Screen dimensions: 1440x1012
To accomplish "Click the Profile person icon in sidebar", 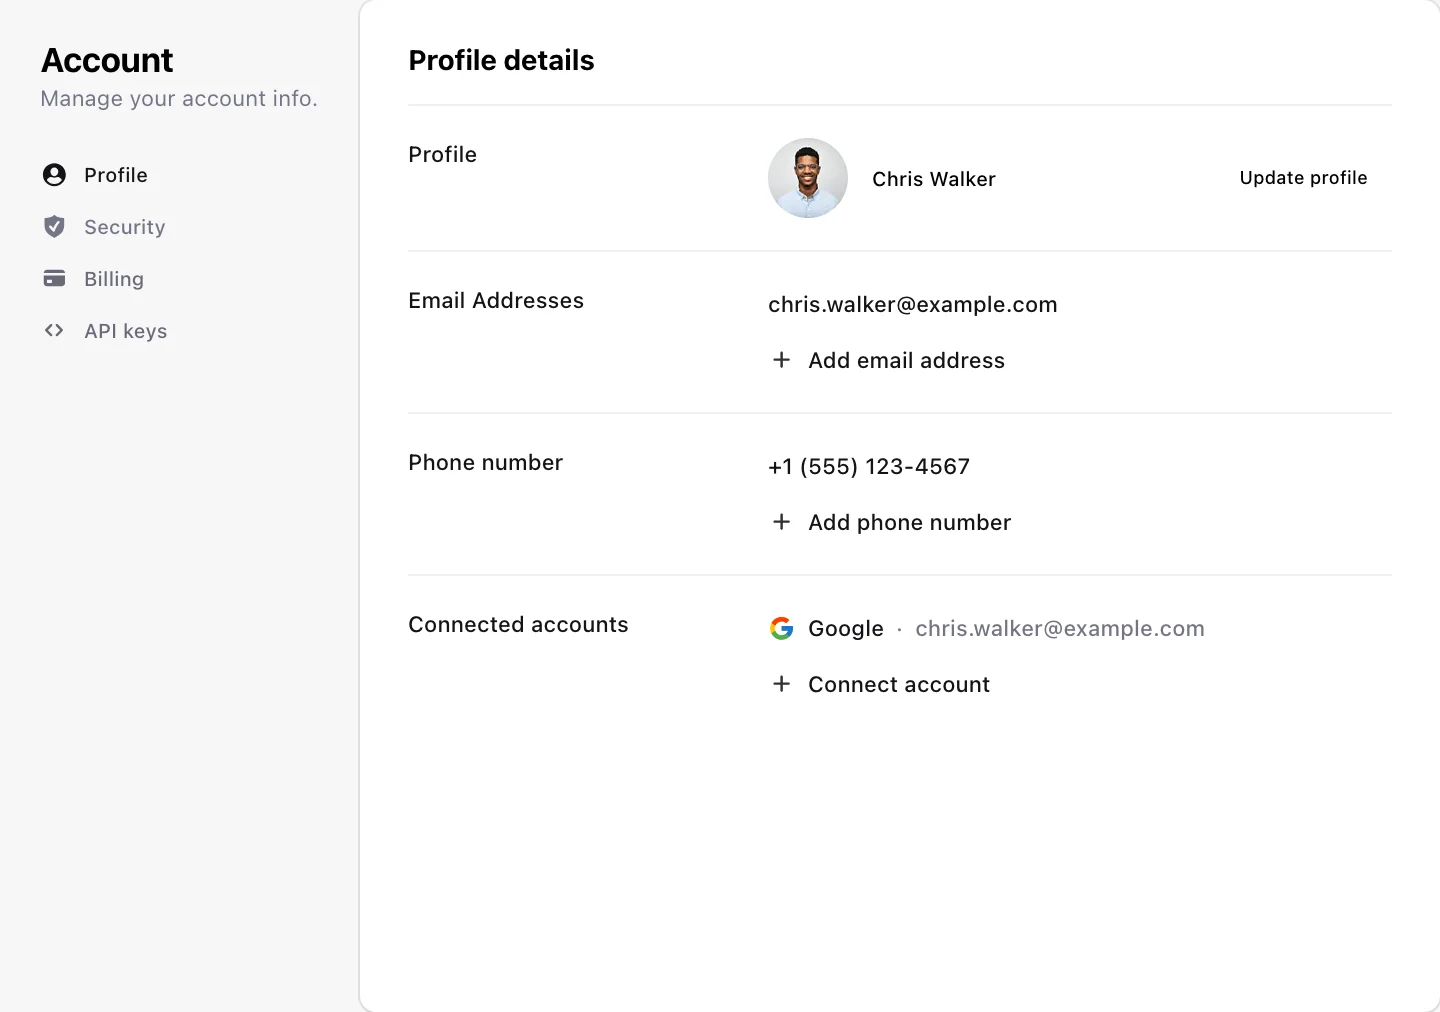I will tap(54, 175).
